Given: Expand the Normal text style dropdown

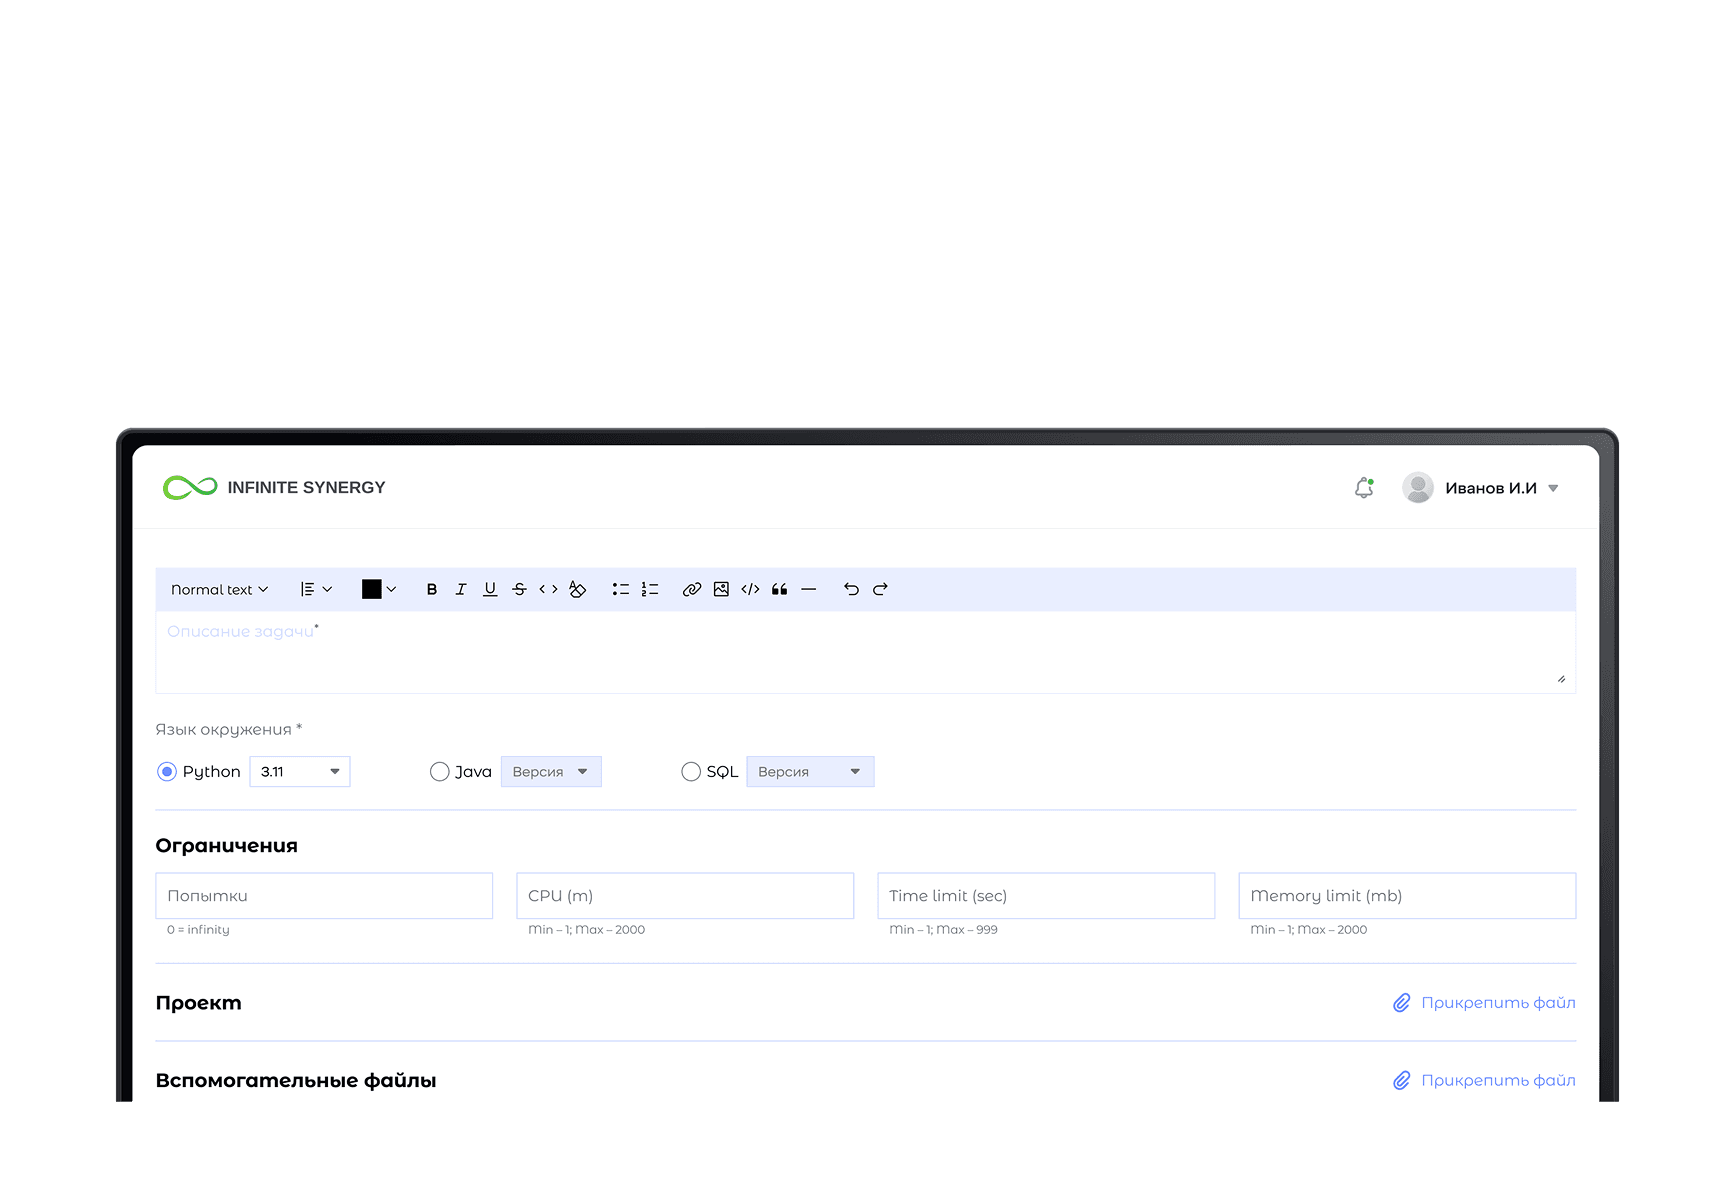Looking at the screenshot, I should coord(220,590).
